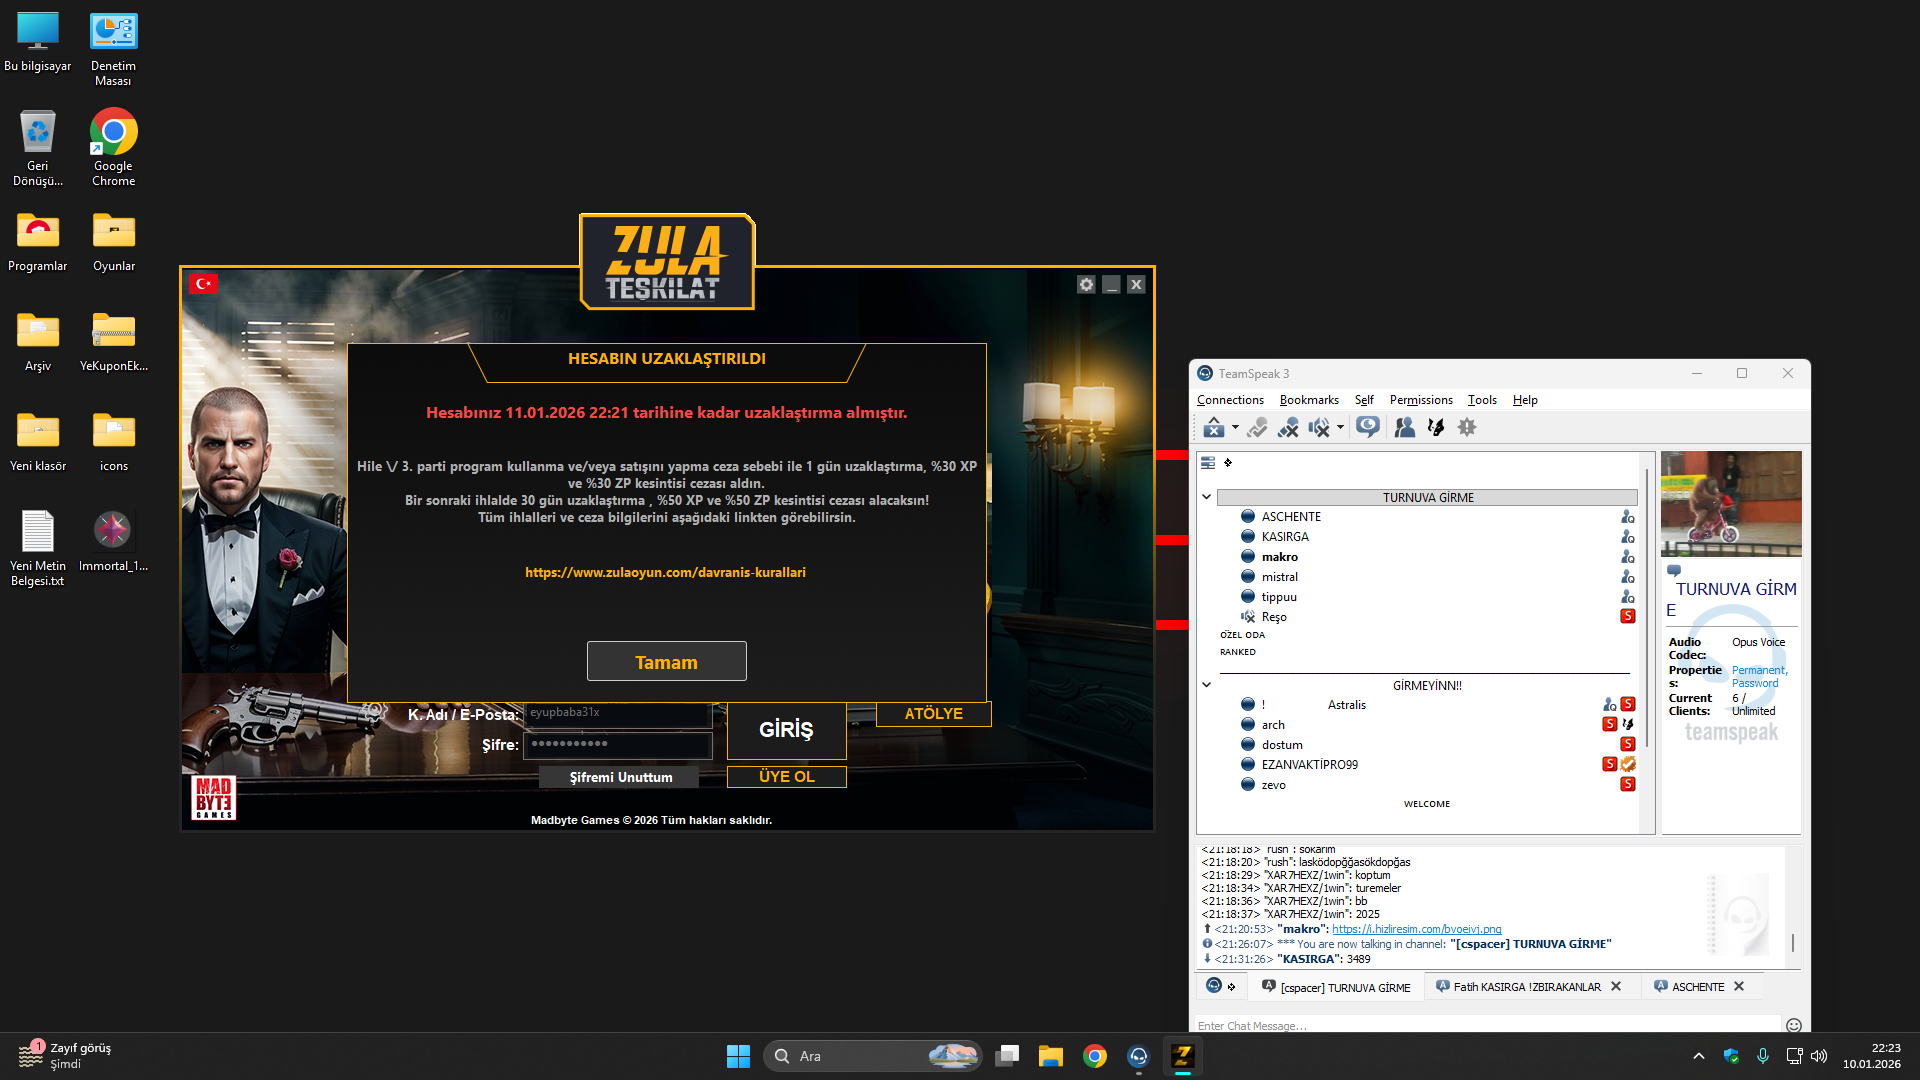The image size is (1920, 1080).
Task: Select user makro in channel tree
Action: pos(1280,557)
